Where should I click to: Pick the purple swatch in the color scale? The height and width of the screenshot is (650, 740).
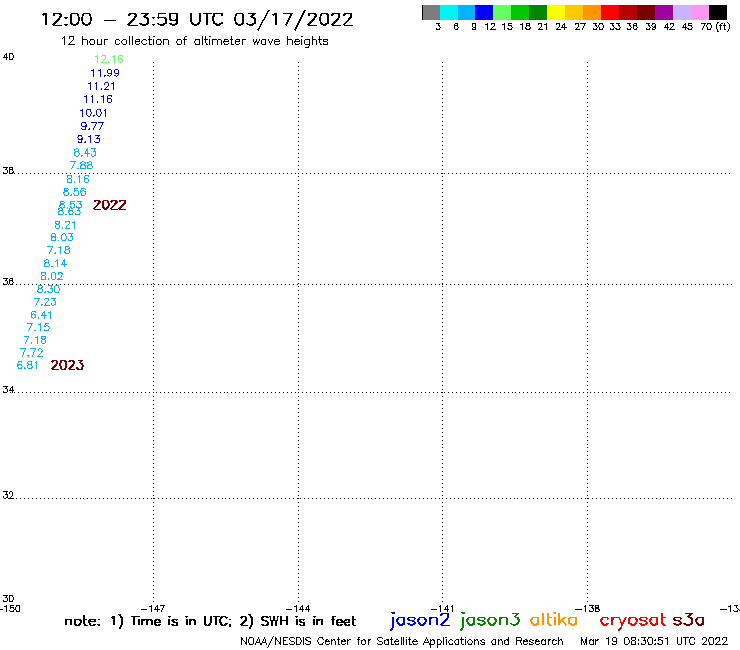click(x=664, y=12)
